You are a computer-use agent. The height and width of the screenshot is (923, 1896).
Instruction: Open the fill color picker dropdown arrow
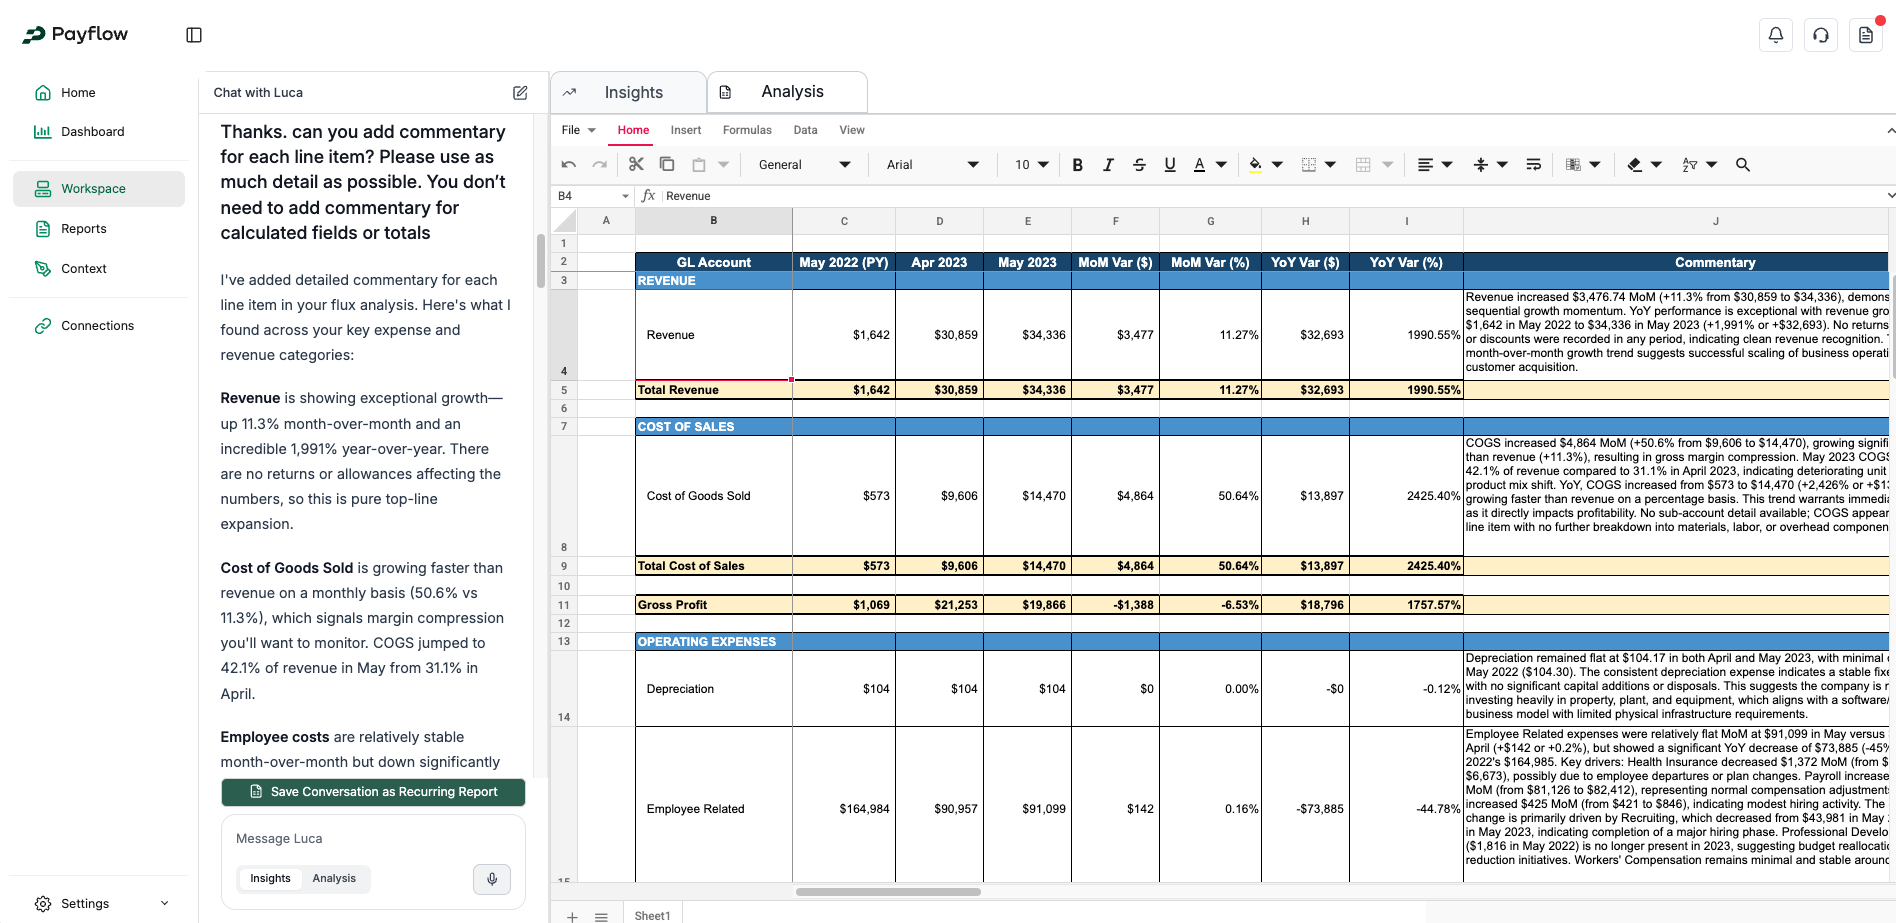click(x=1277, y=165)
